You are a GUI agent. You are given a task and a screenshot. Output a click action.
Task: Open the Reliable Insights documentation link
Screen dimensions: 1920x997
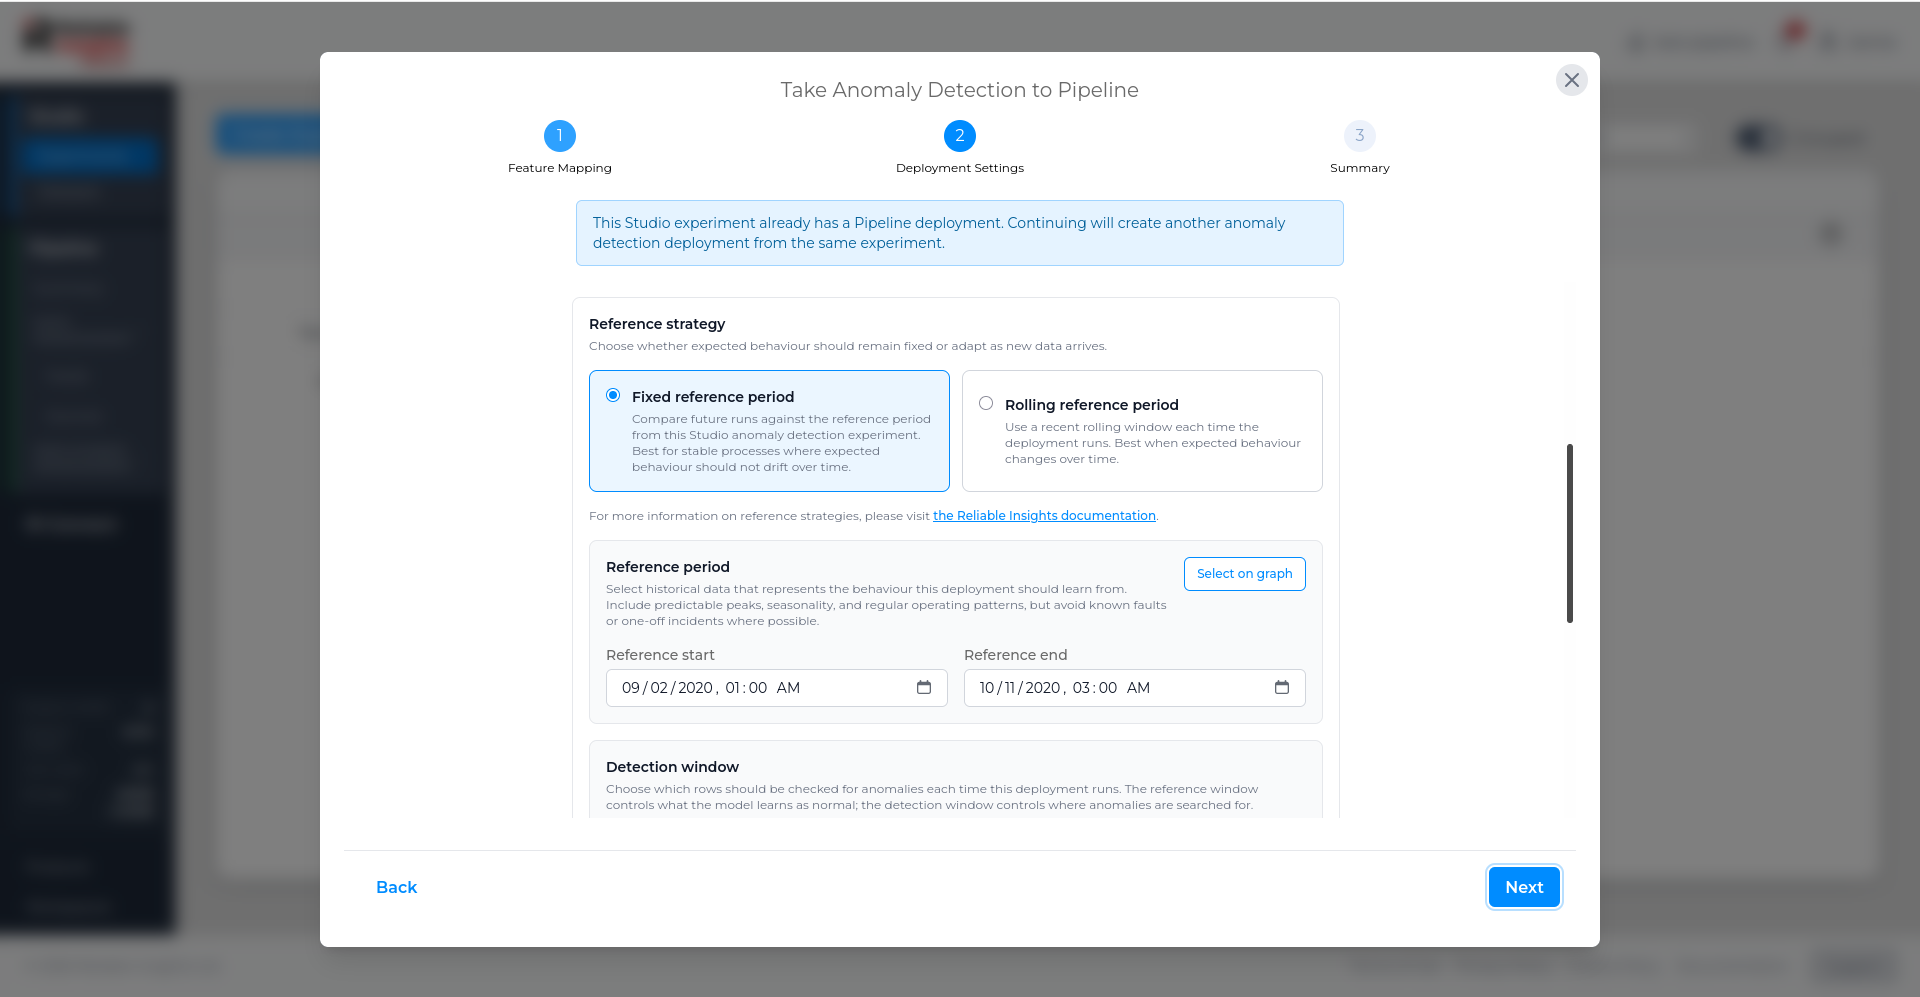(1044, 516)
